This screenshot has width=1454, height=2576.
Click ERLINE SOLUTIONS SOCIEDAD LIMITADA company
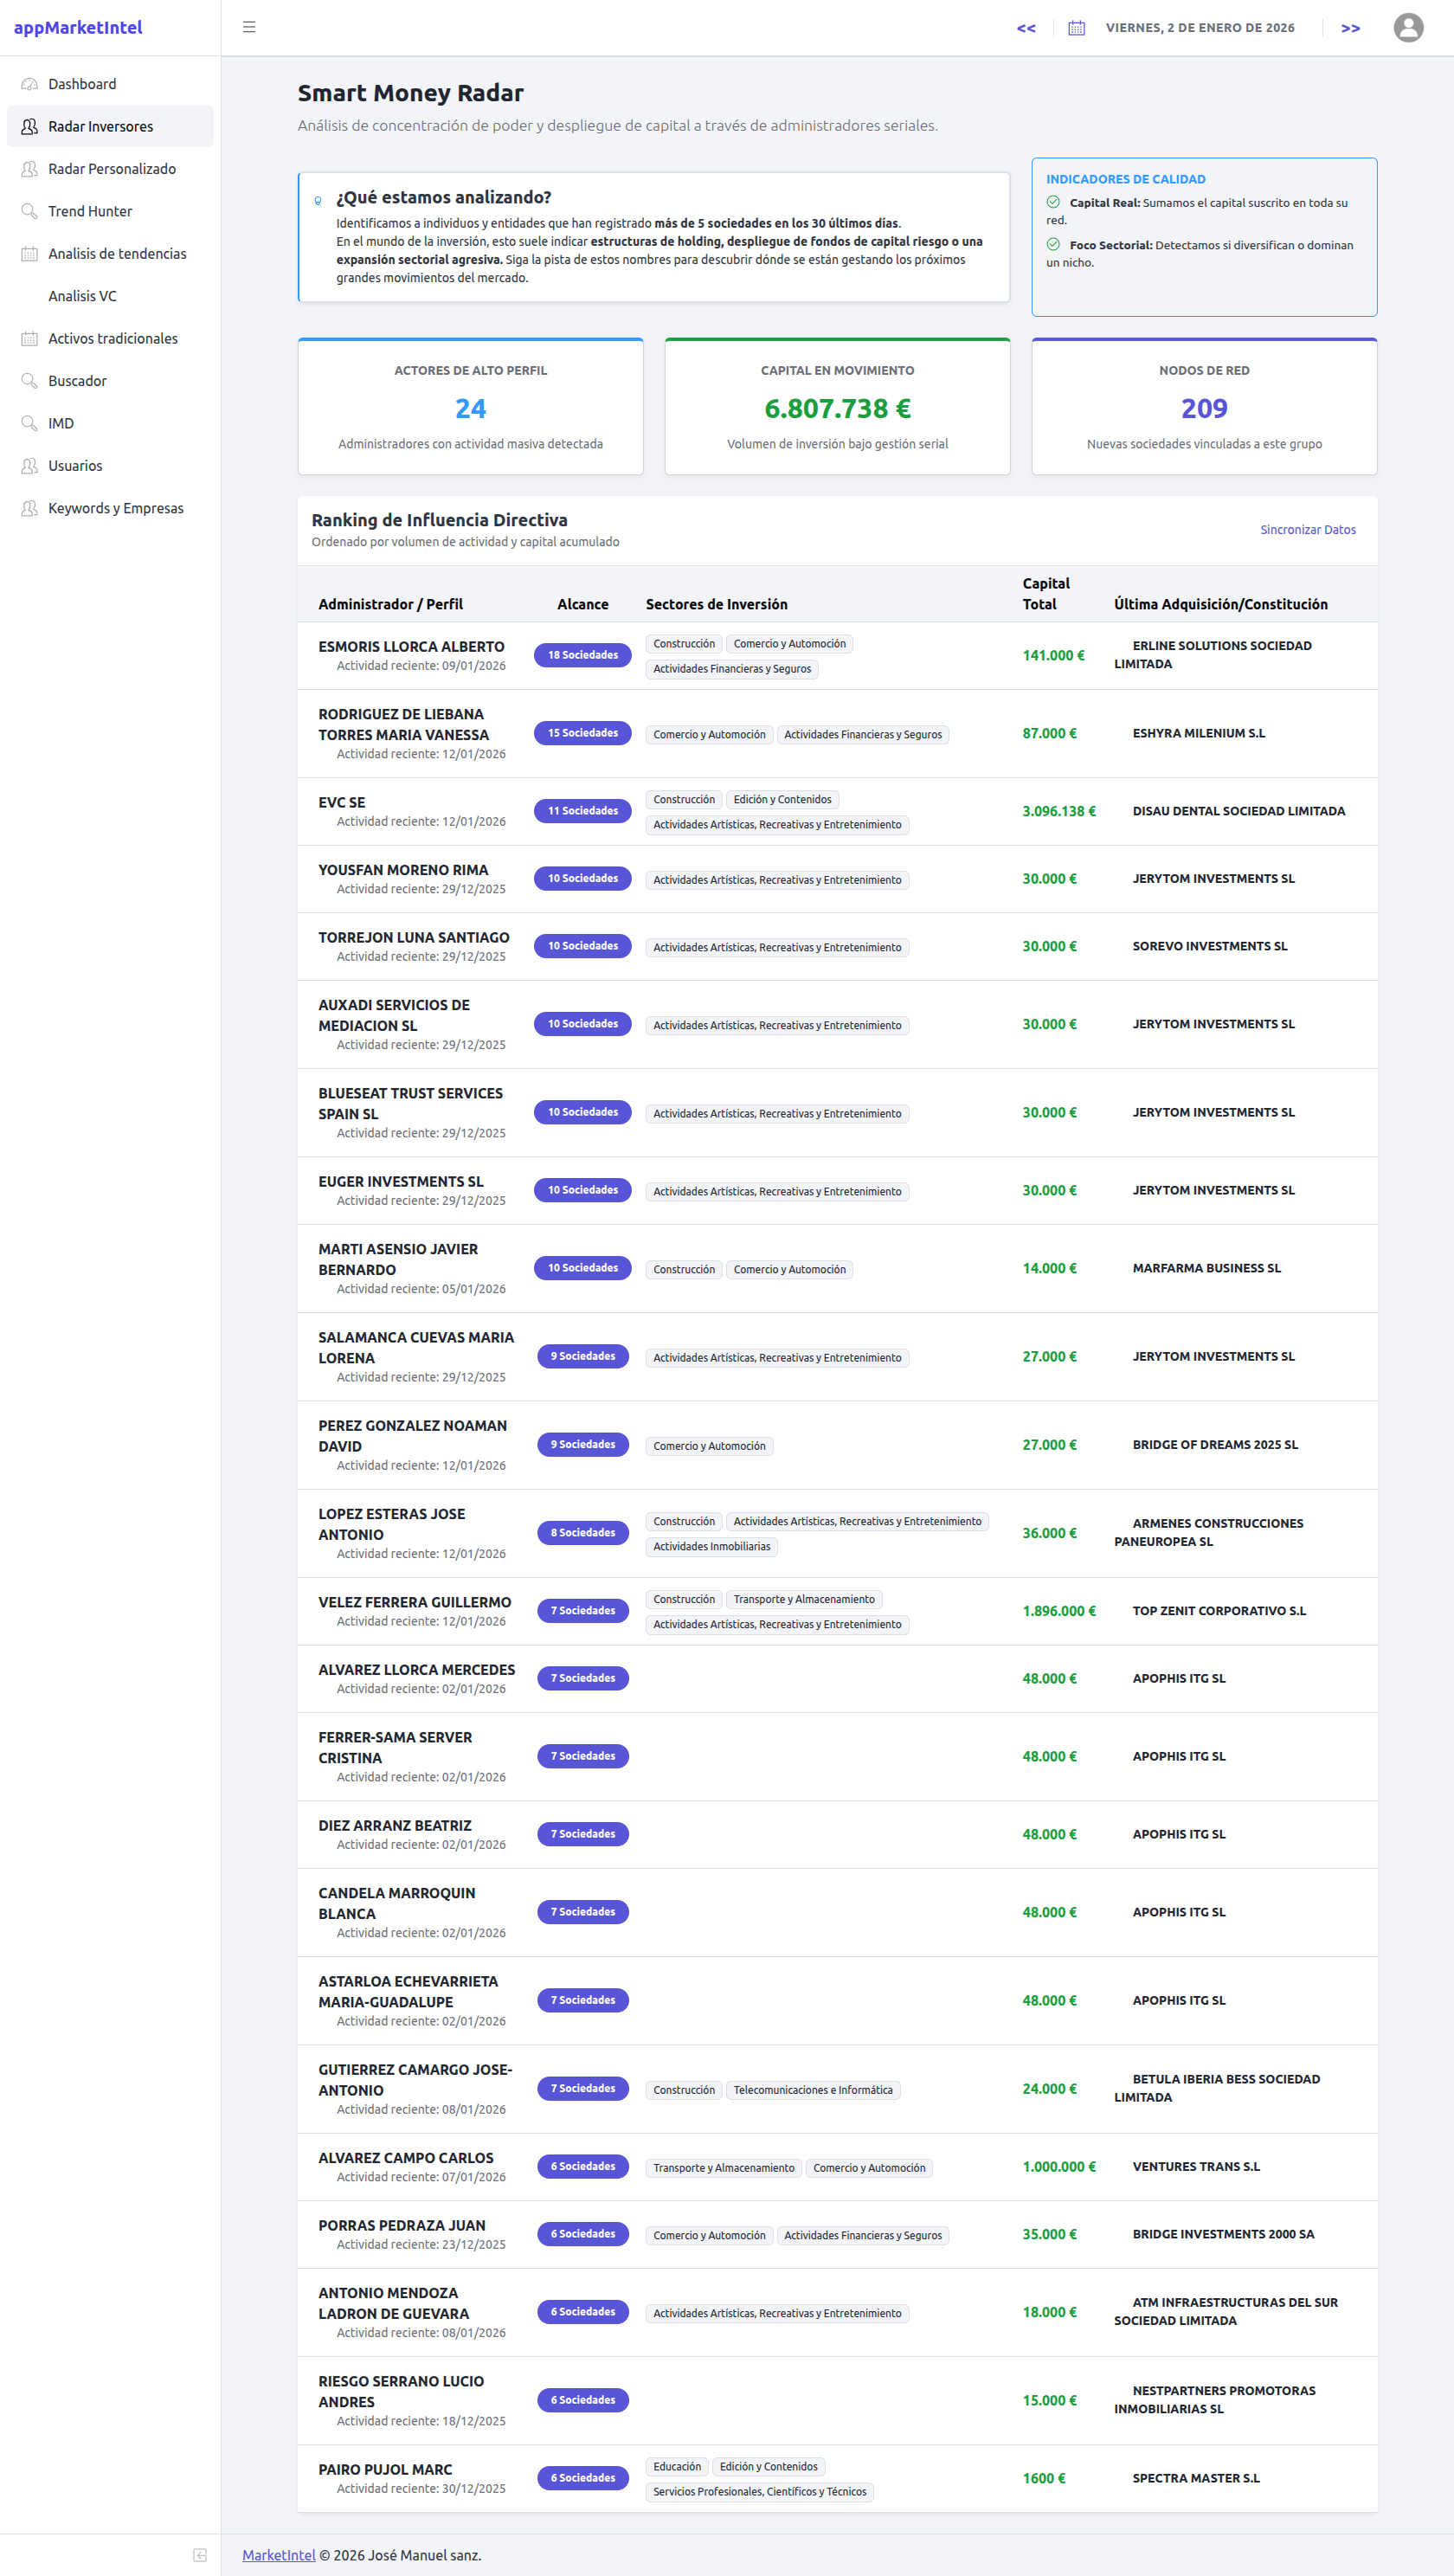(1212, 655)
